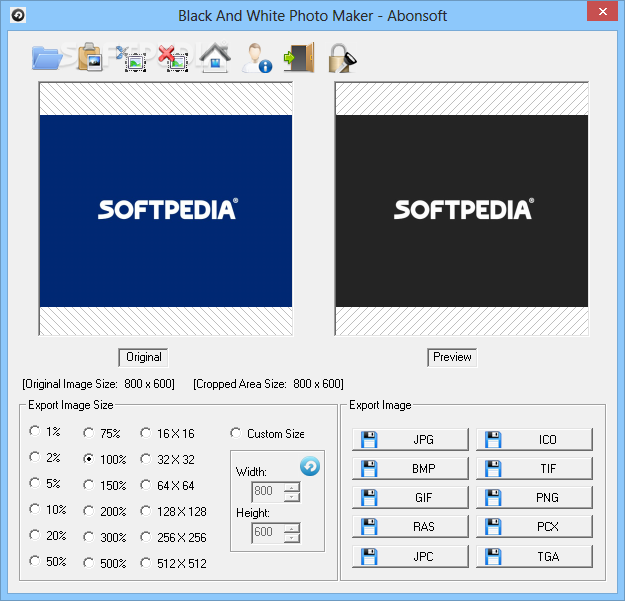
Task: Click the padlock registration icon
Action: [342, 58]
